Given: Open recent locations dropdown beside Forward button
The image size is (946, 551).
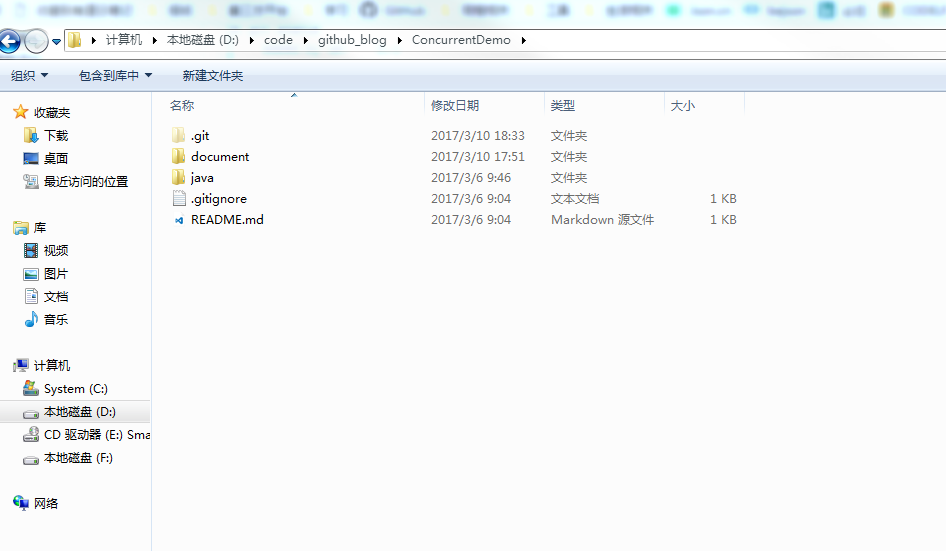Looking at the screenshot, I should click(56, 42).
